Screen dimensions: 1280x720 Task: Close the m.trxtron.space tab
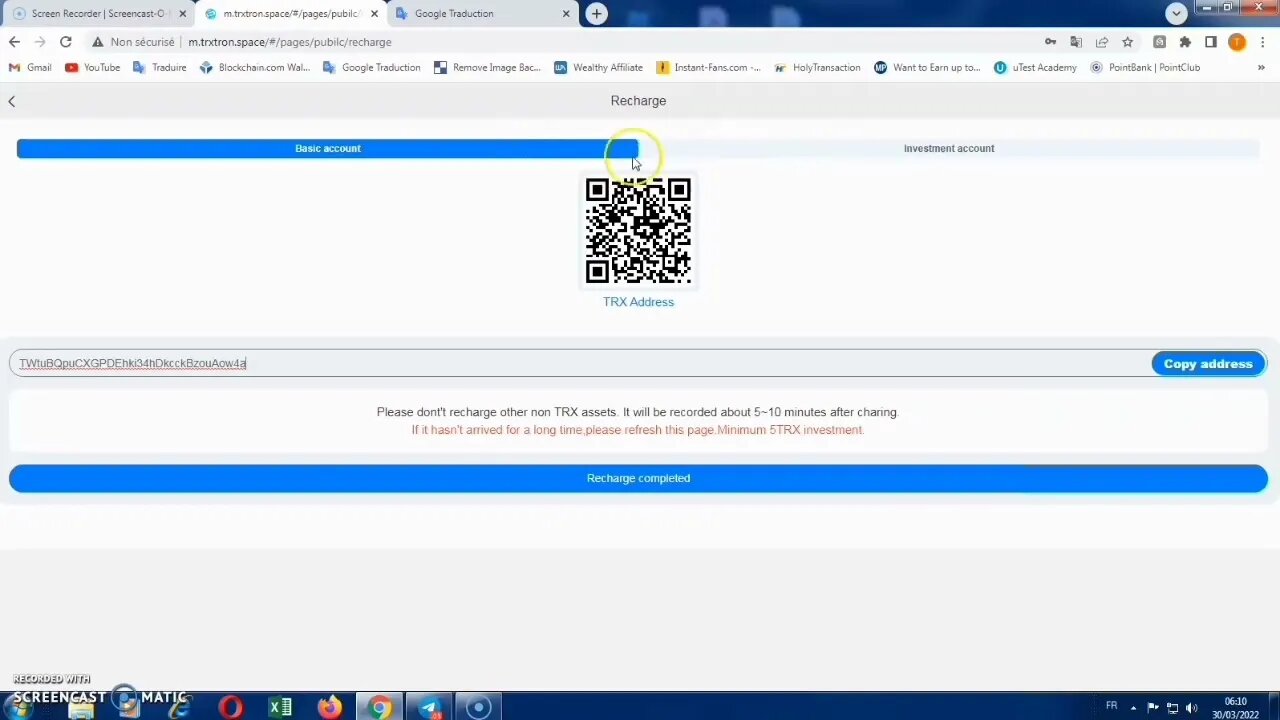point(374,14)
